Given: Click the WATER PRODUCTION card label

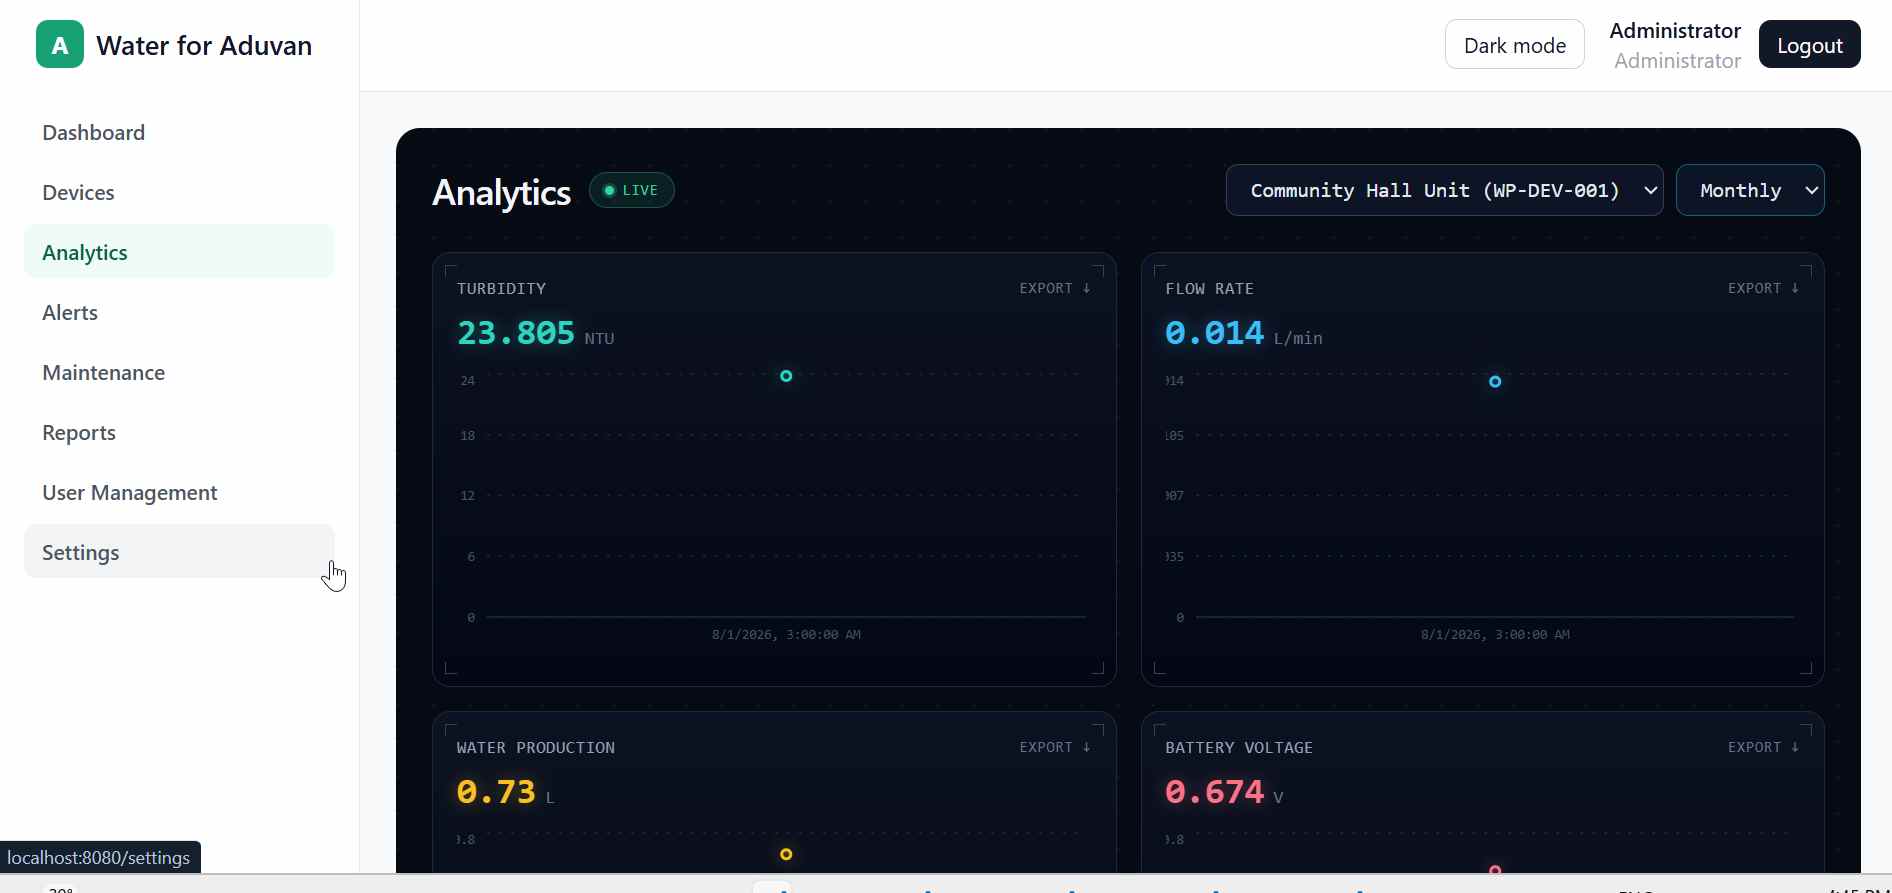Looking at the screenshot, I should 536,748.
